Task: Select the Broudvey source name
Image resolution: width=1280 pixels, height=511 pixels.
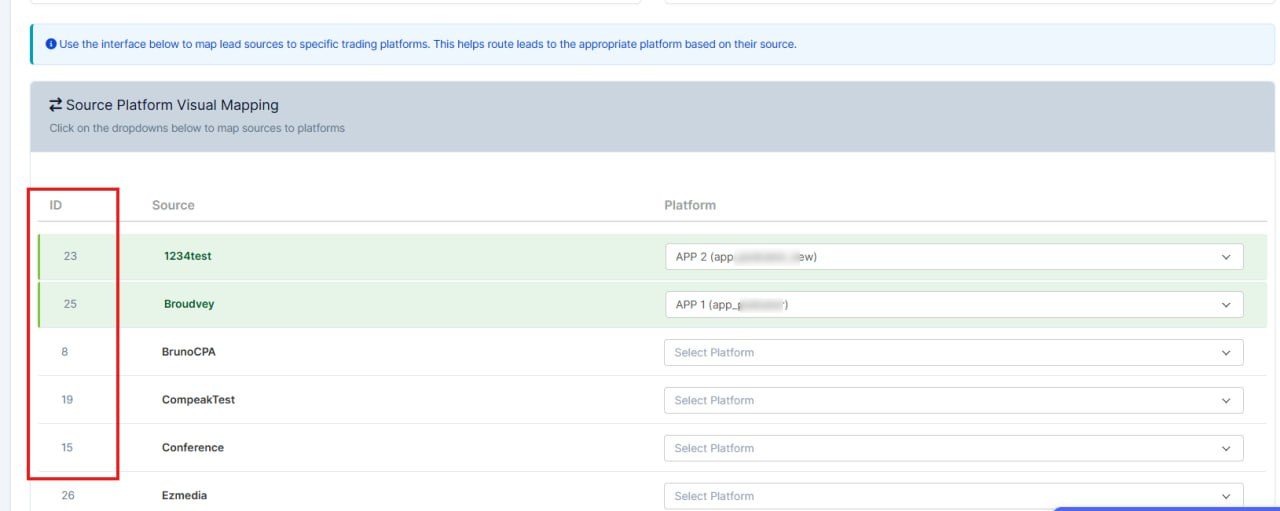Action: [x=189, y=304]
